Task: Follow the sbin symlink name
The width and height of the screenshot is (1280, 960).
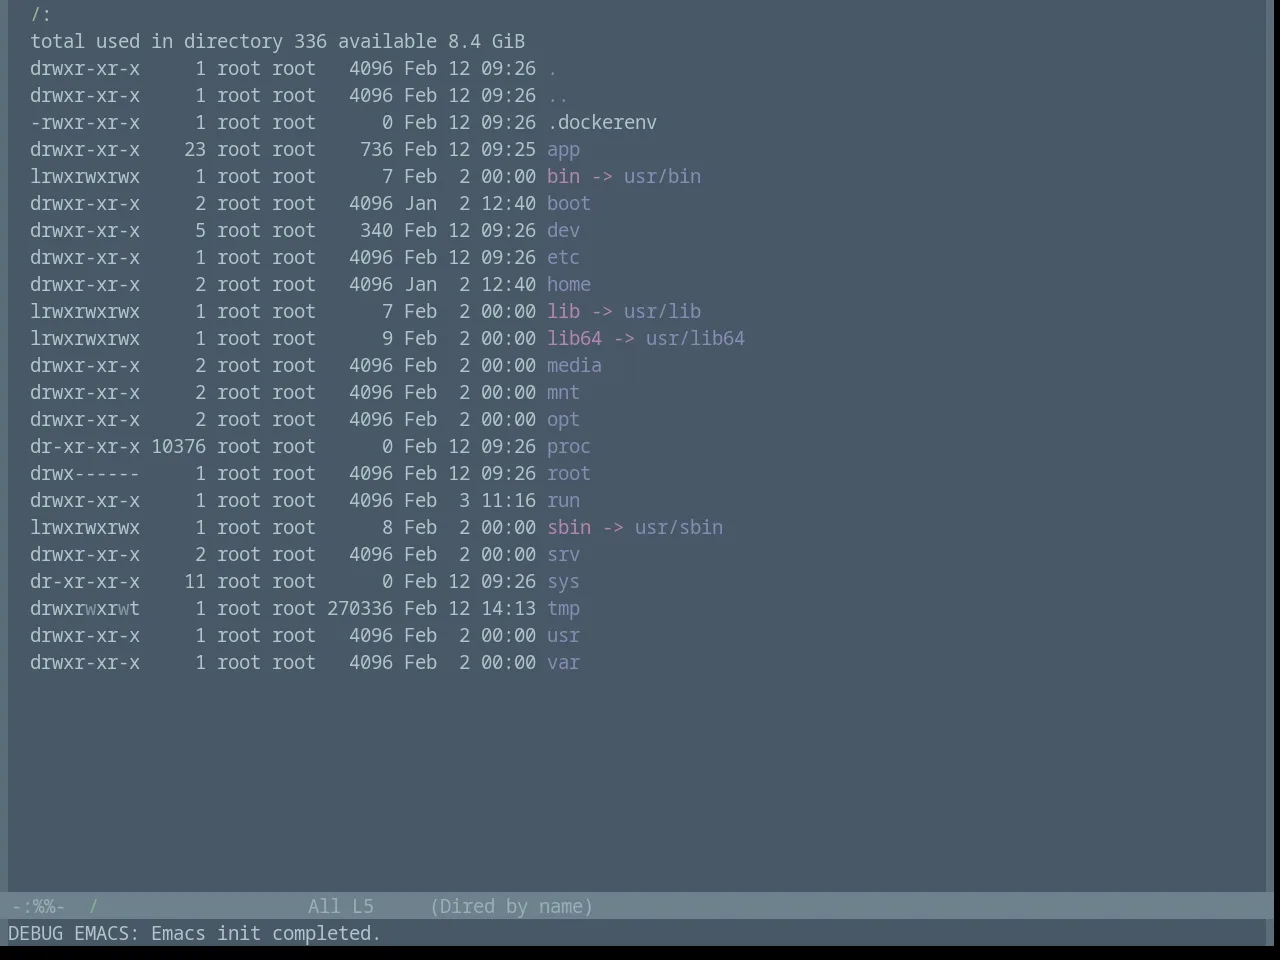Action: [569, 528]
